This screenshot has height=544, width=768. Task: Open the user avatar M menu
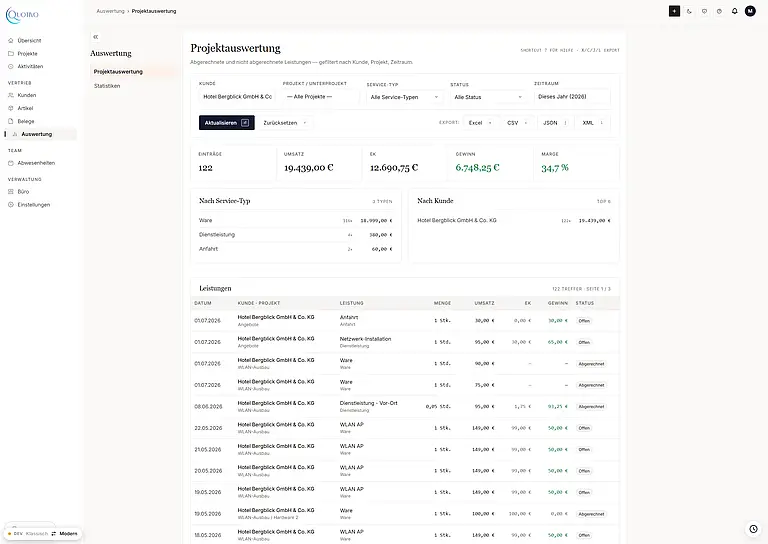[x=750, y=11]
